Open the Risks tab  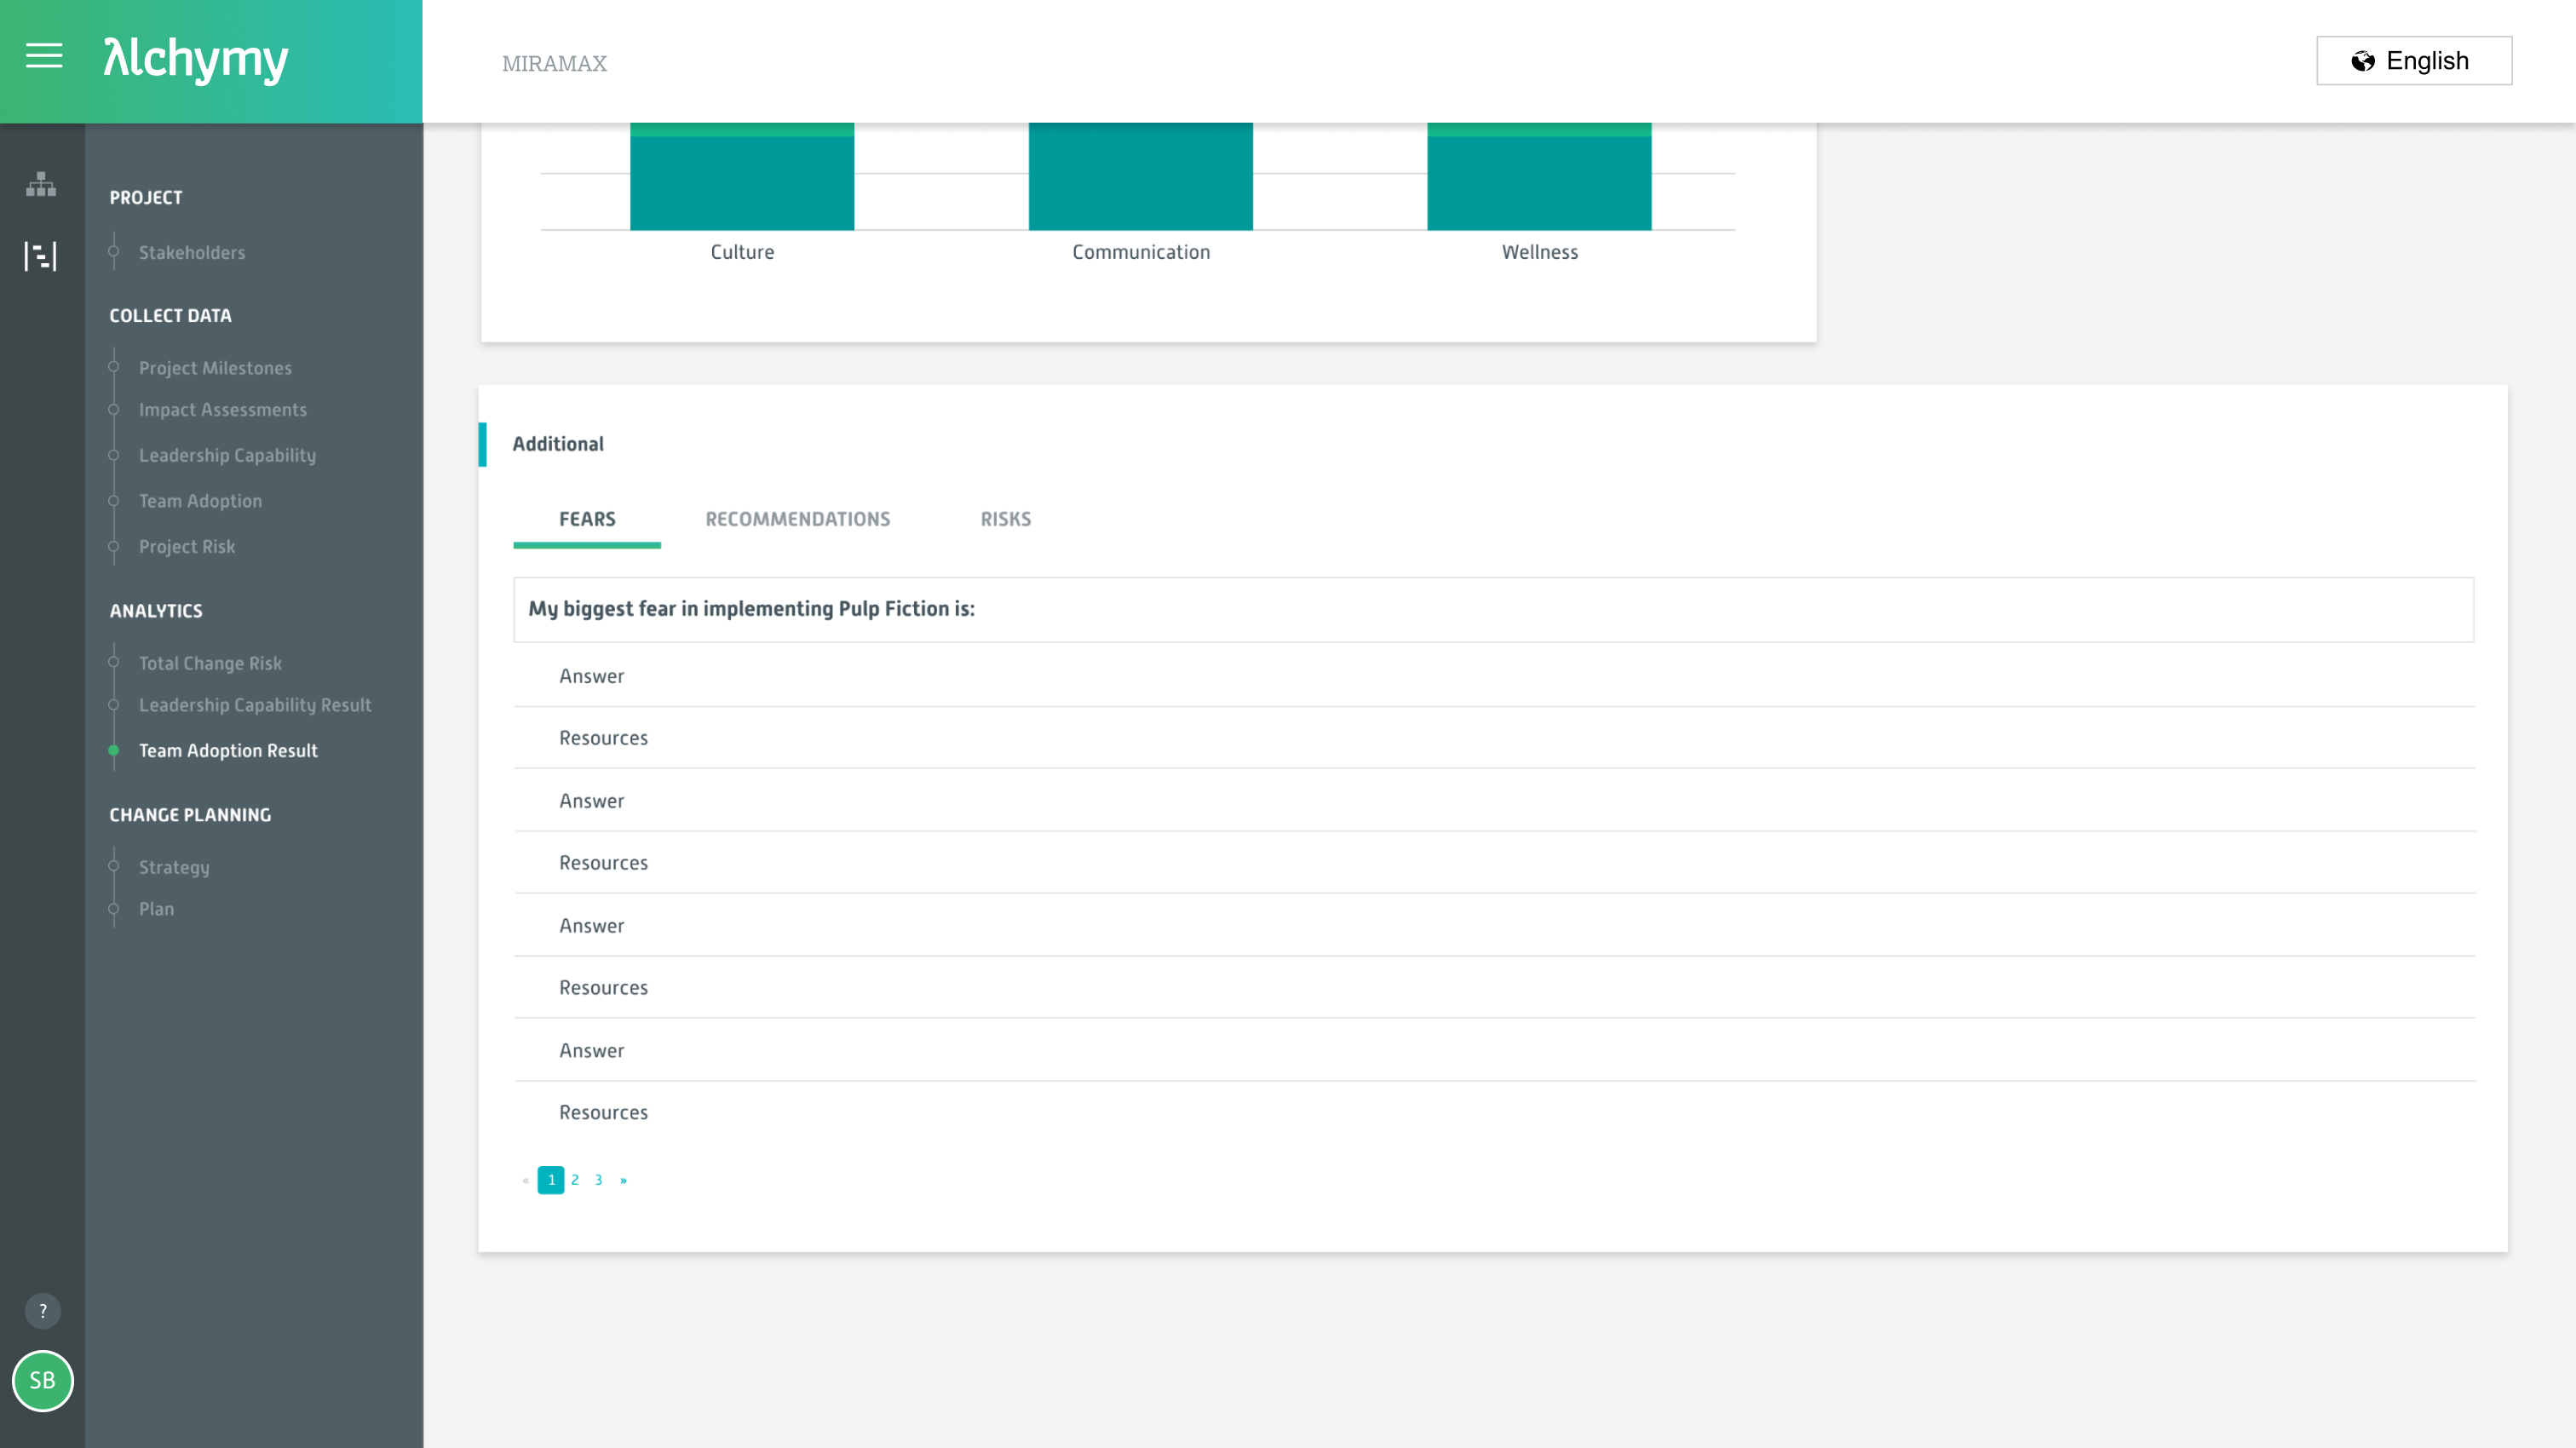[x=1005, y=519]
